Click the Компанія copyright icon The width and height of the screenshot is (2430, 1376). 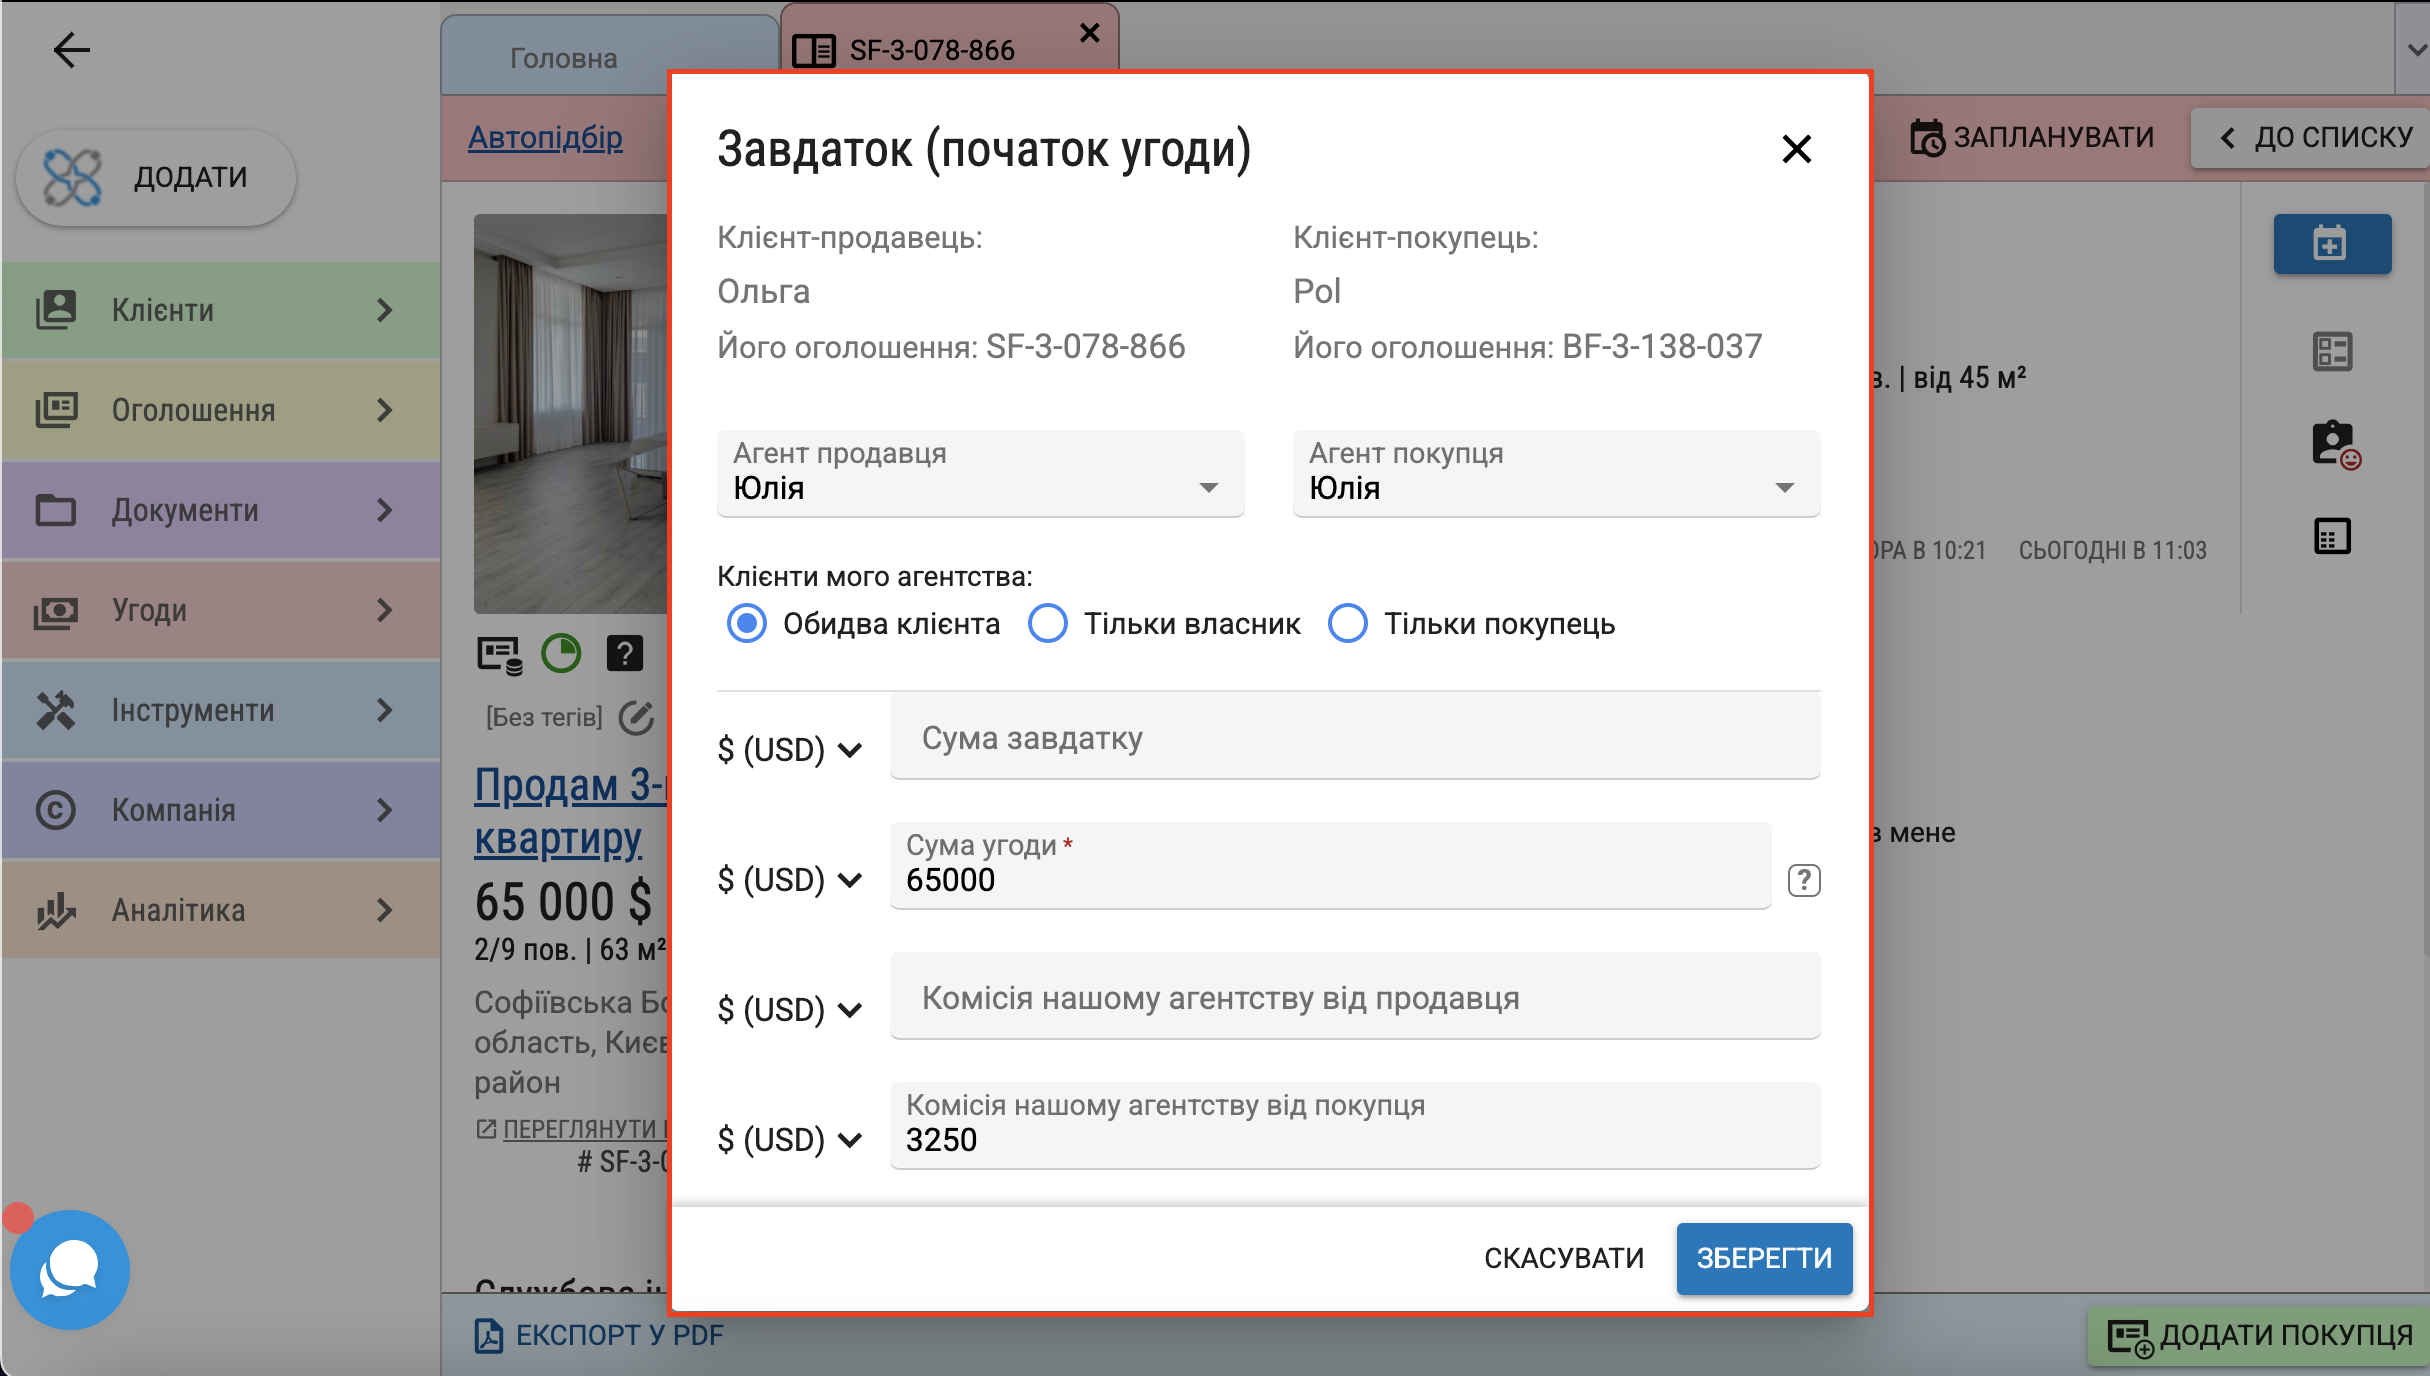(56, 810)
